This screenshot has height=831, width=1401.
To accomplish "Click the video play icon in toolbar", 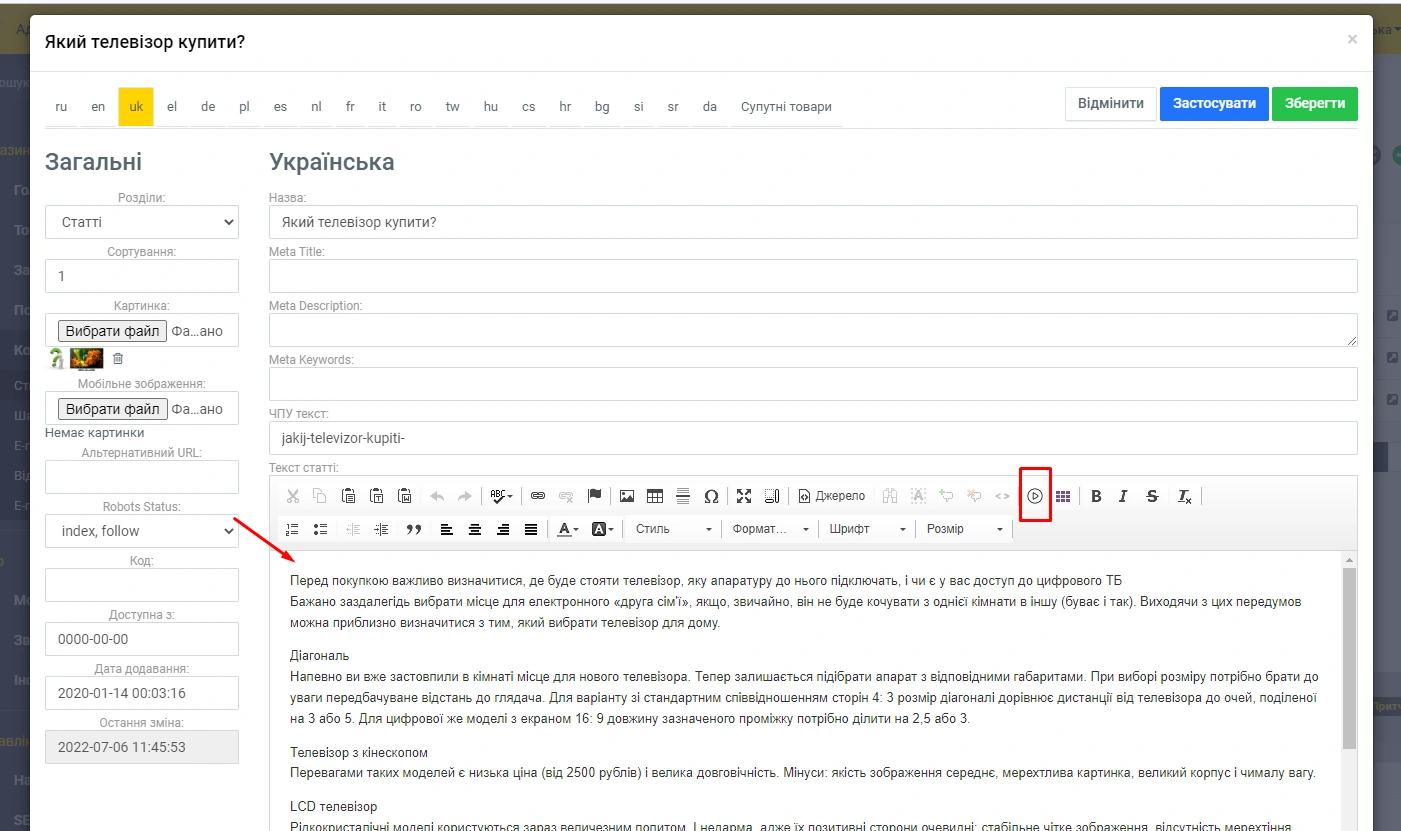I will tap(1035, 496).
